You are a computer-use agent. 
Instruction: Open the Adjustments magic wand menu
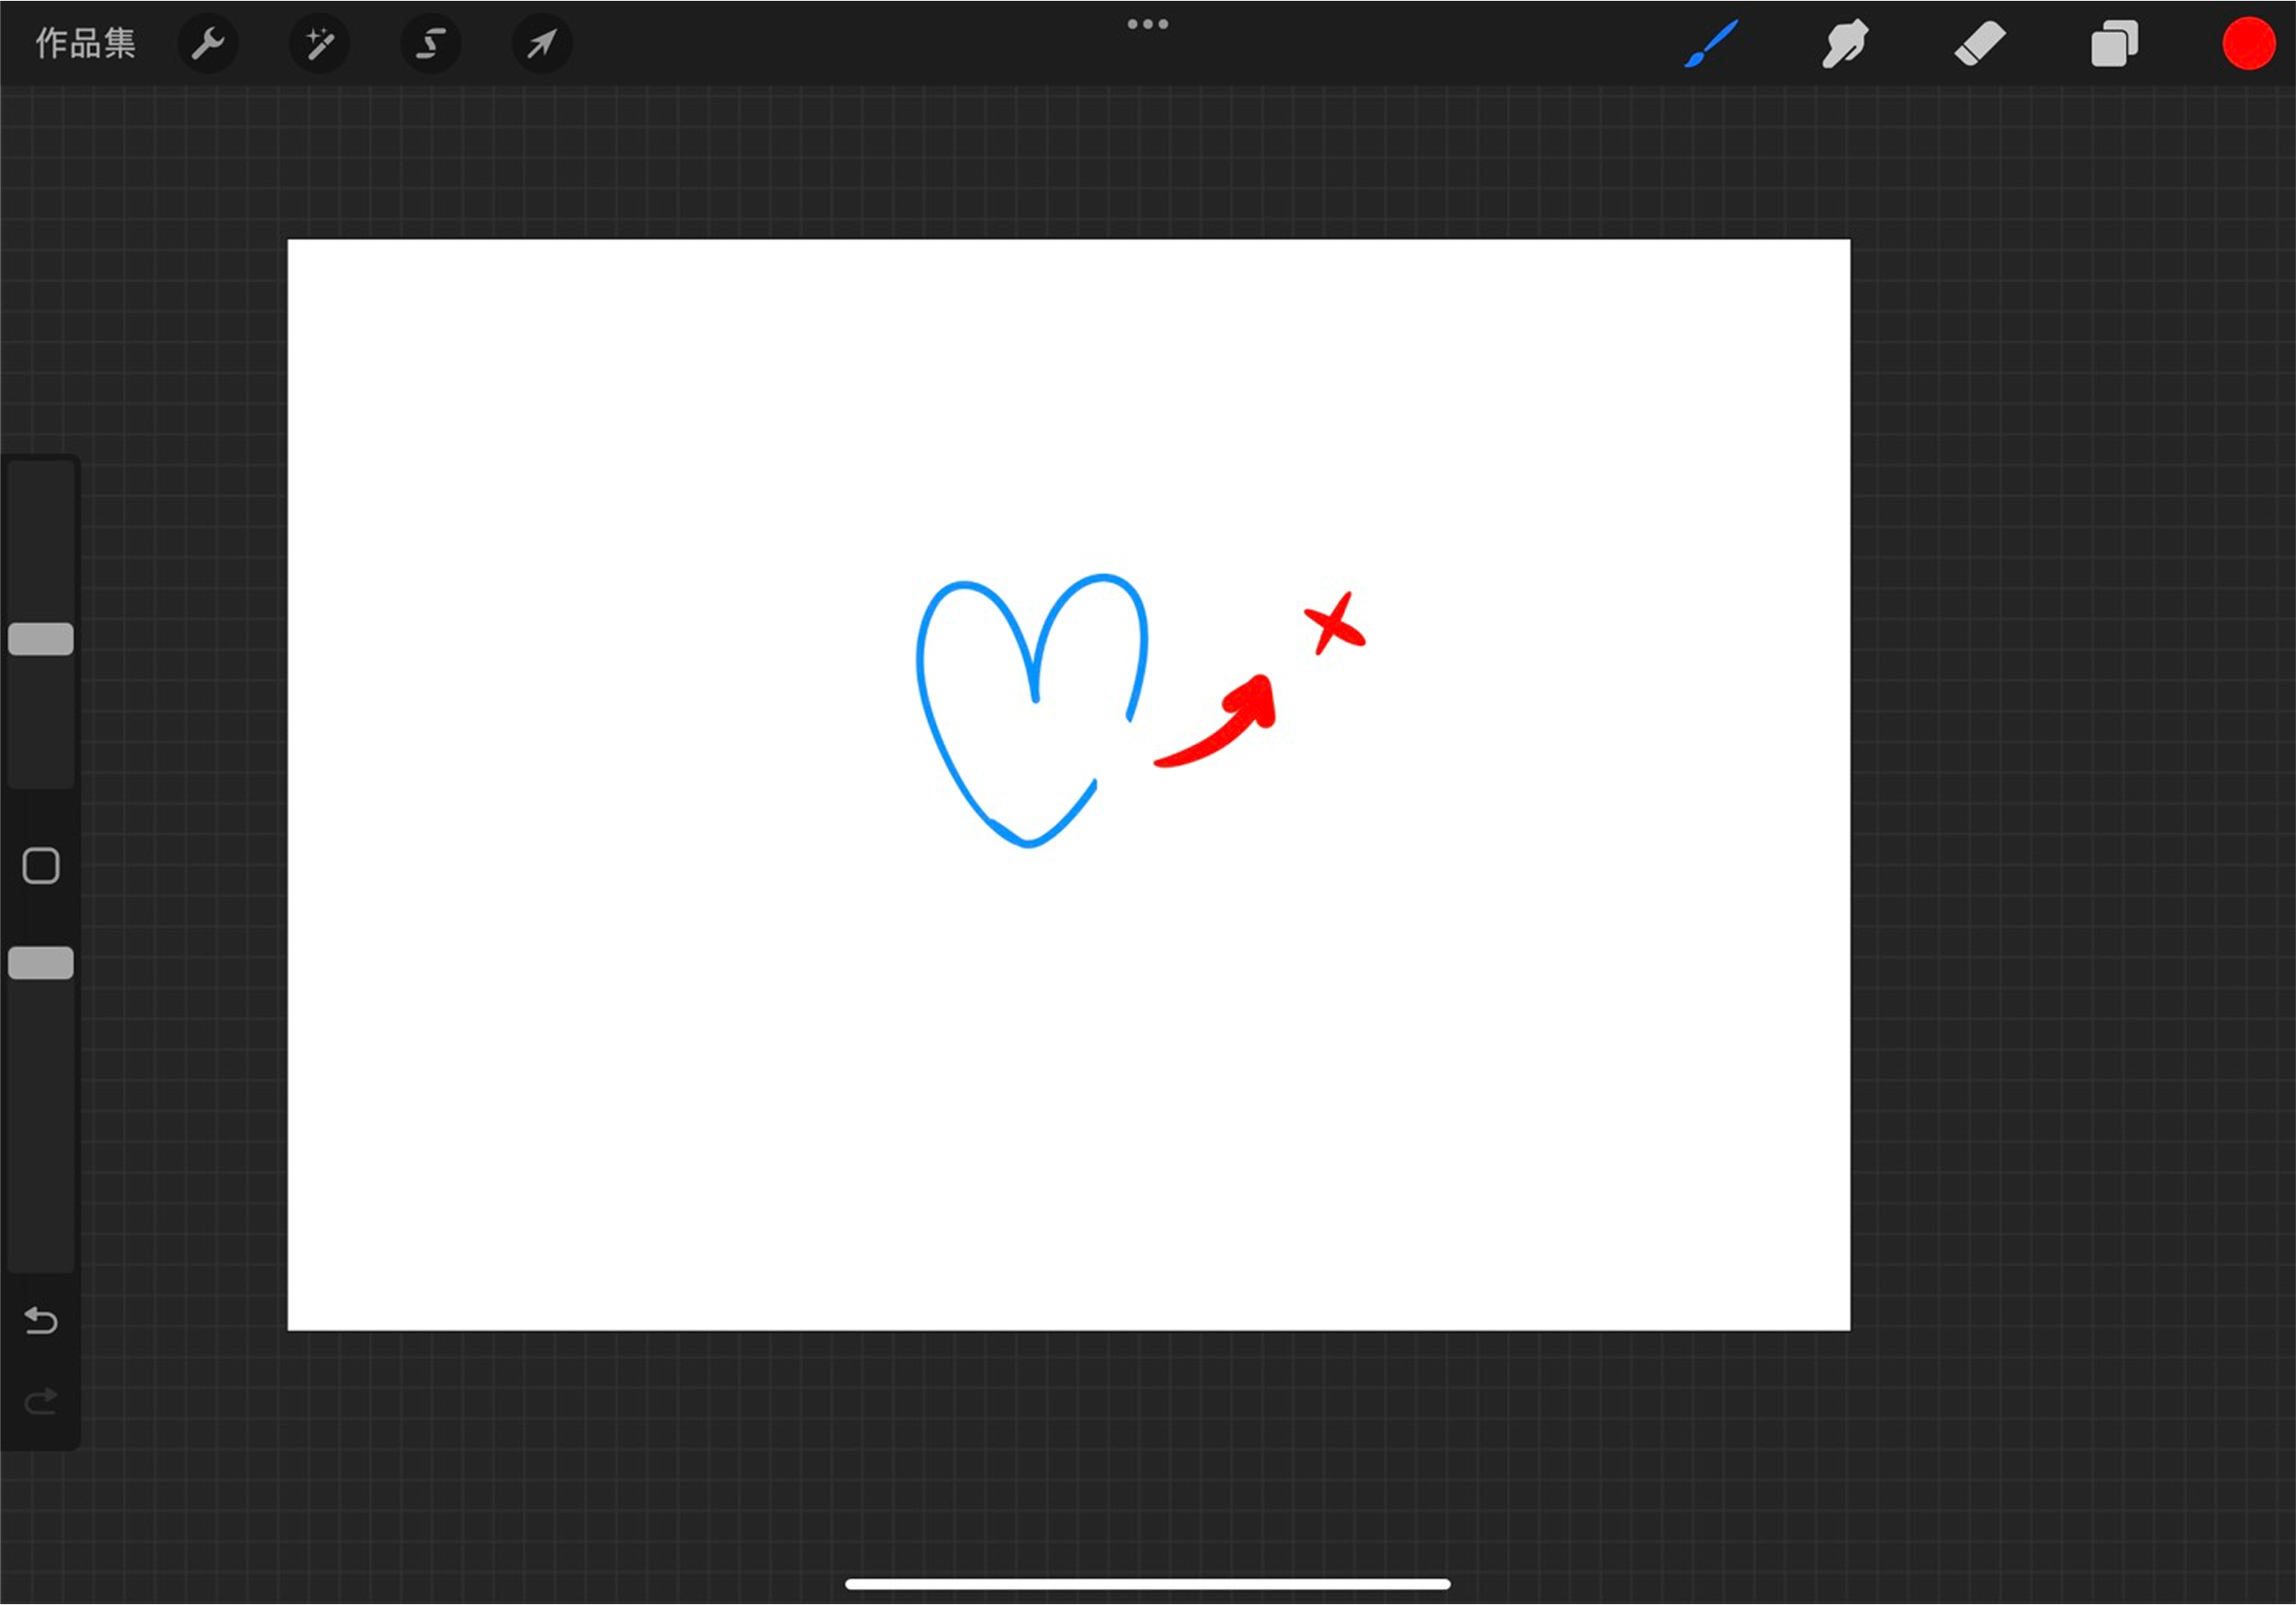point(319,44)
